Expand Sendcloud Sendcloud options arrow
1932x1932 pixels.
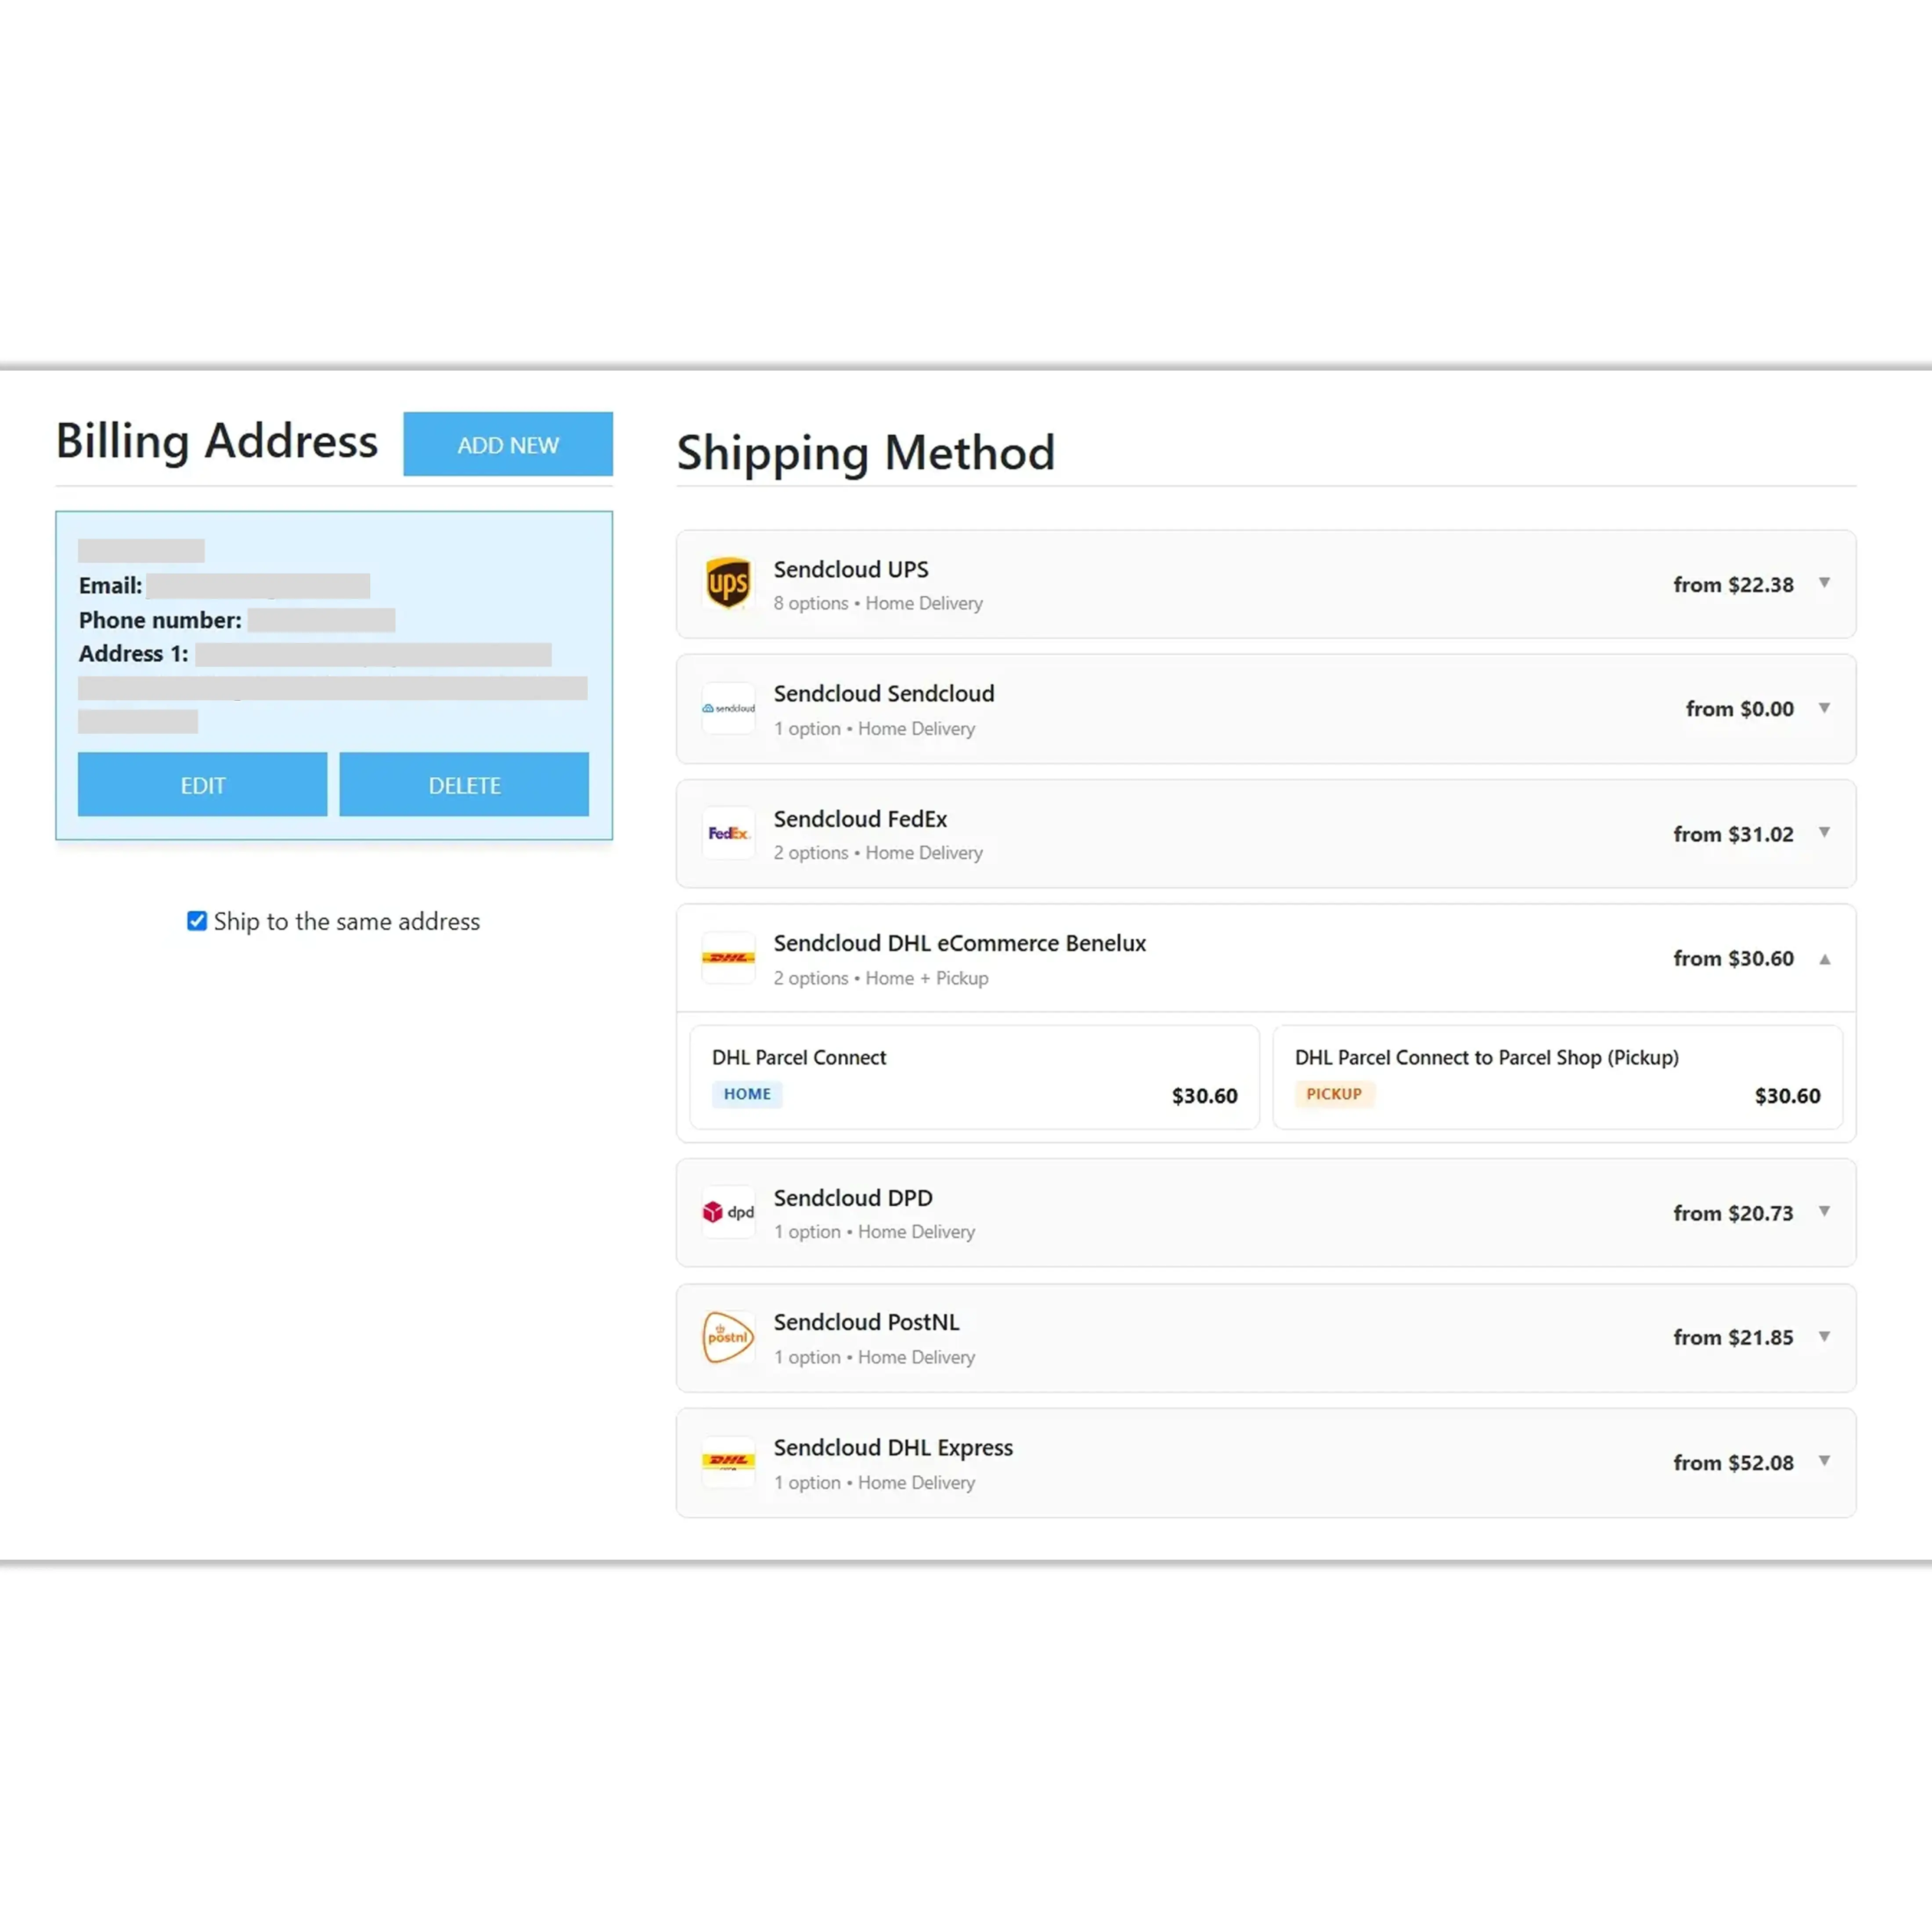(1824, 708)
